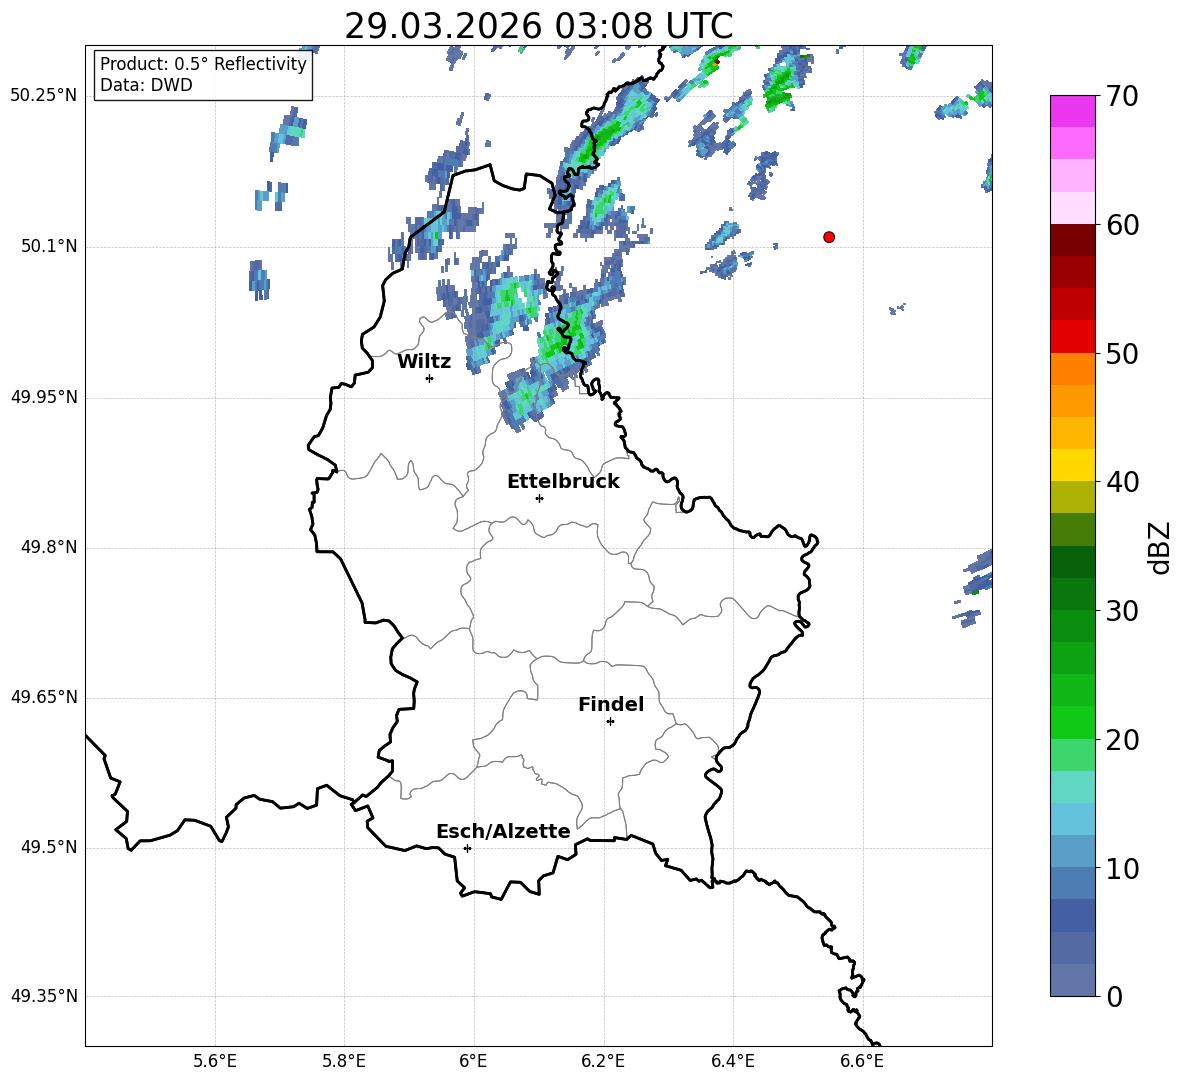Click the 50.1°N latitude label
Screen dimensions: 1184x1081
pyautogui.click(x=49, y=246)
